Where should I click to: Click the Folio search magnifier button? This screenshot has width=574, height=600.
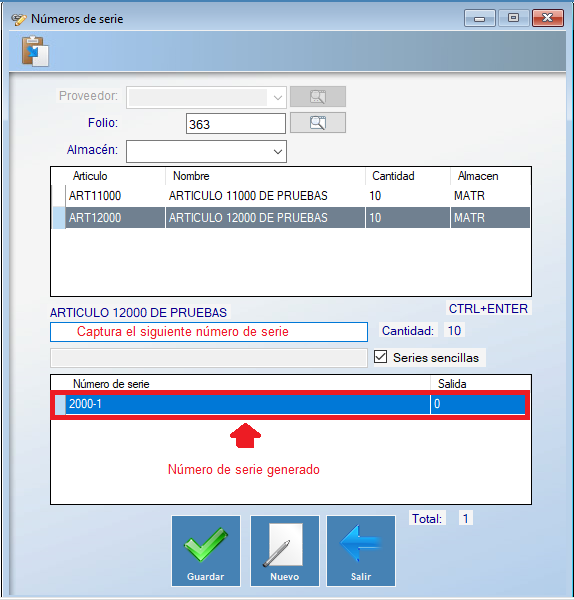point(318,123)
